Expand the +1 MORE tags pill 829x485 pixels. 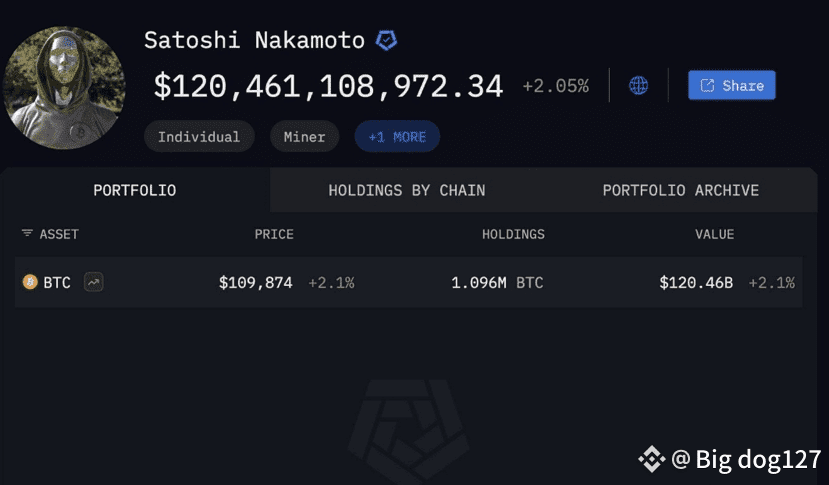point(396,137)
